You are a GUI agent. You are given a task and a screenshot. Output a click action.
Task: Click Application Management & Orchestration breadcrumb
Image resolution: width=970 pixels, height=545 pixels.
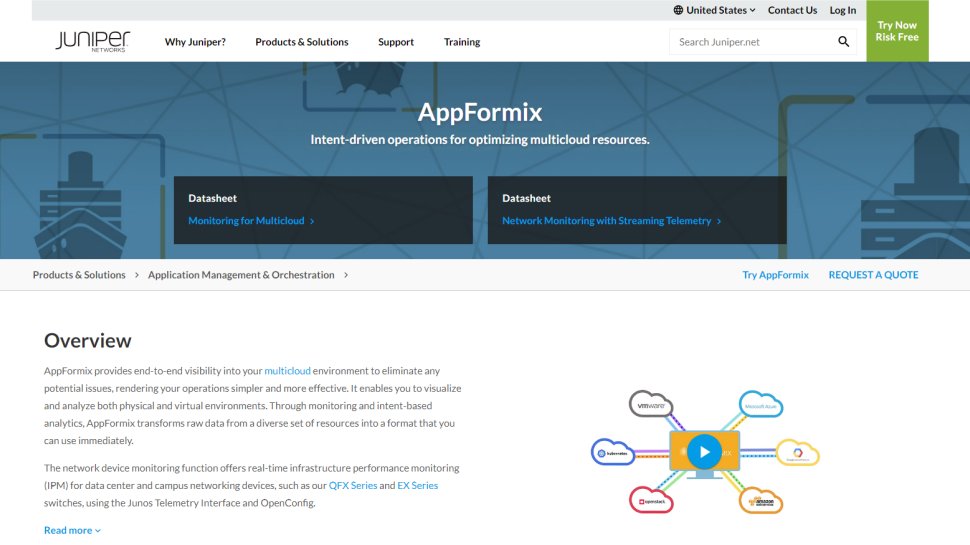pos(241,275)
